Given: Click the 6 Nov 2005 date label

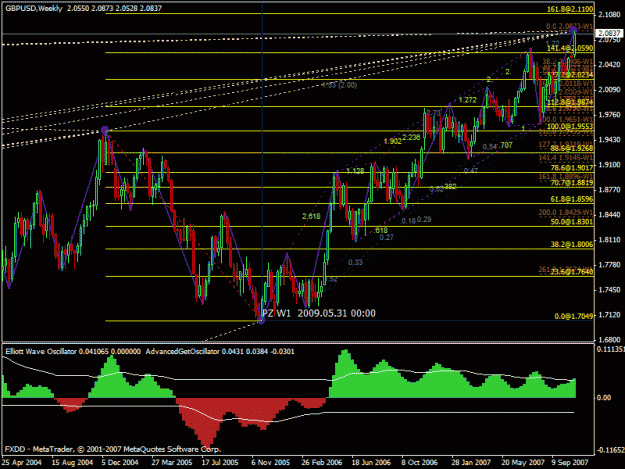Looking at the screenshot, I should click(271, 462).
